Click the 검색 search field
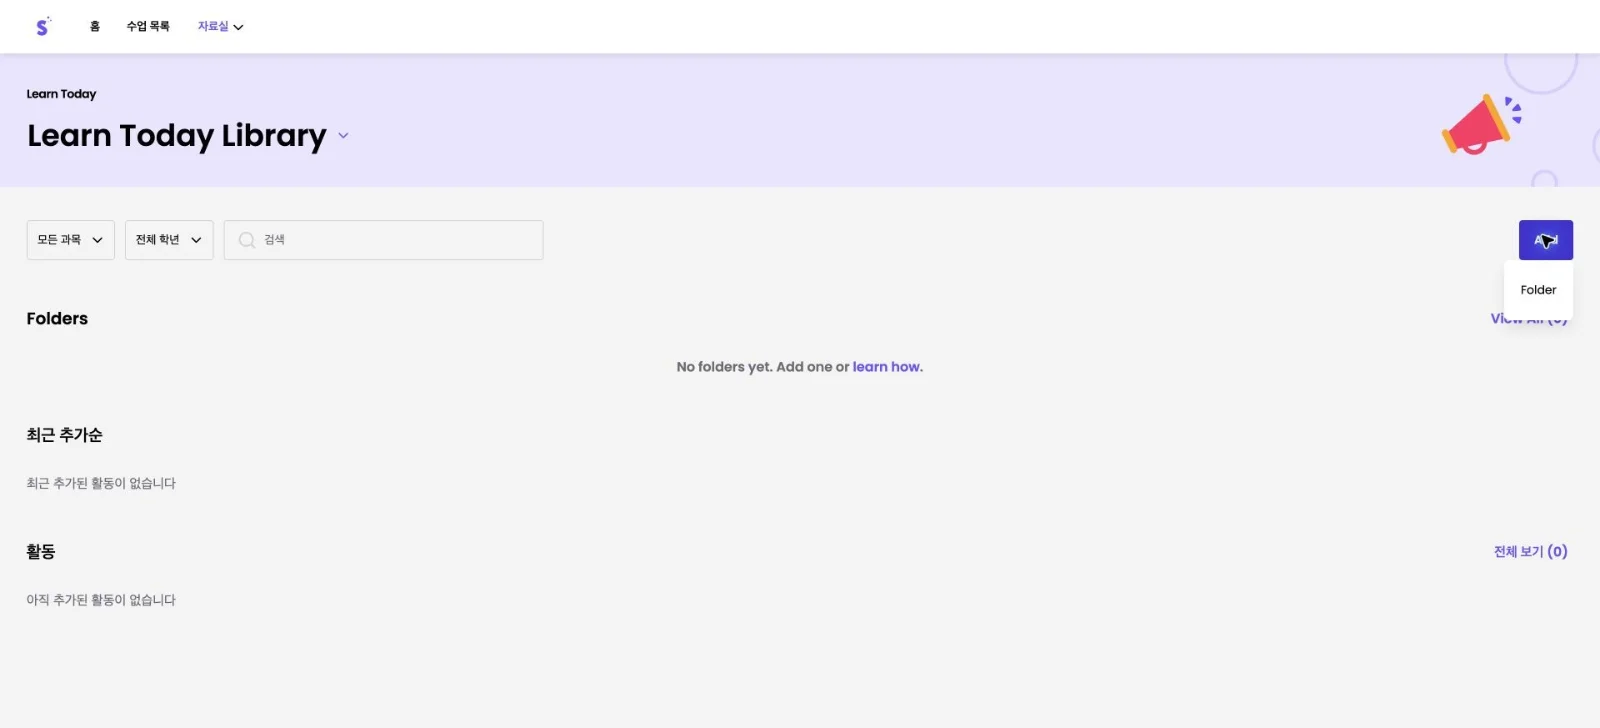 pyautogui.click(x=384, y=240)
